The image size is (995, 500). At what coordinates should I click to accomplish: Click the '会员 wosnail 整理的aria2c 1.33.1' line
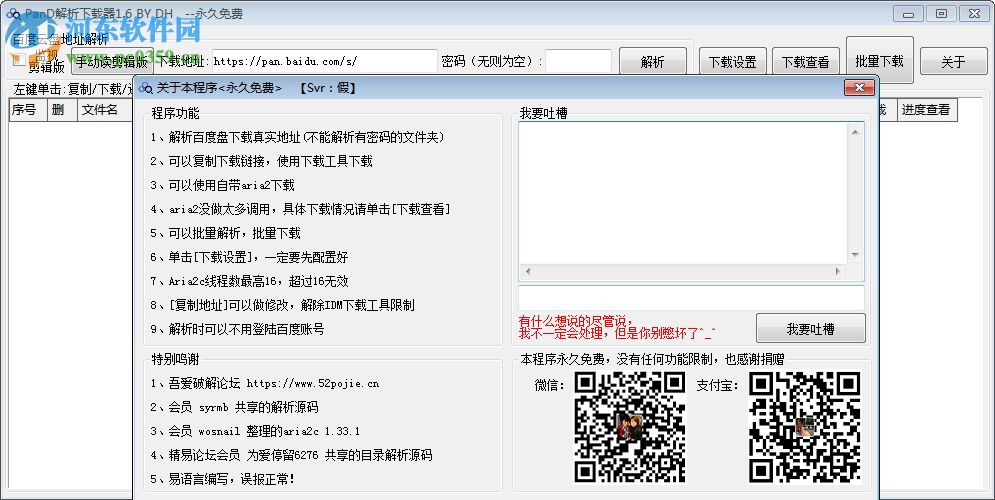(255, 431)
